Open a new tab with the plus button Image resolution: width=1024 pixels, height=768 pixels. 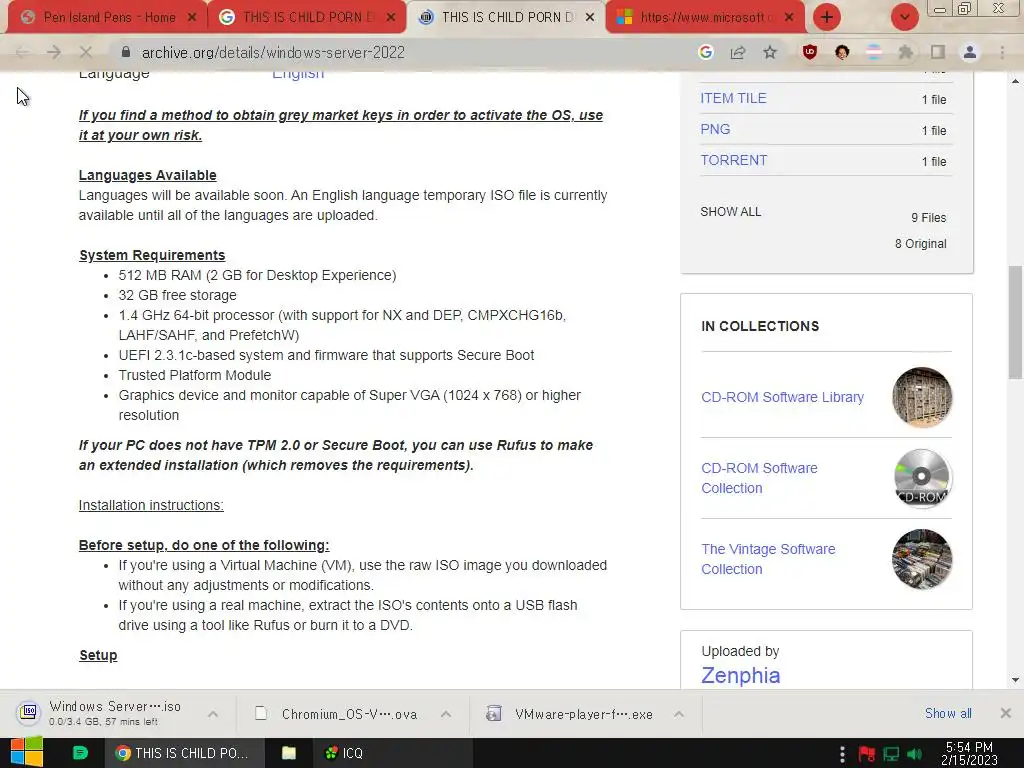[827, 17]
